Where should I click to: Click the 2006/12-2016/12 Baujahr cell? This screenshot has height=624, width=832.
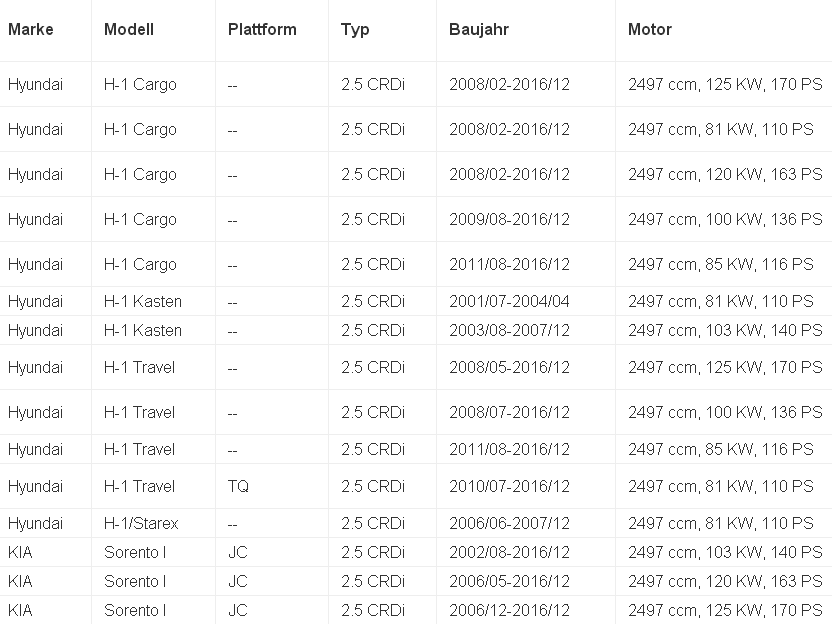coord(509,611)
